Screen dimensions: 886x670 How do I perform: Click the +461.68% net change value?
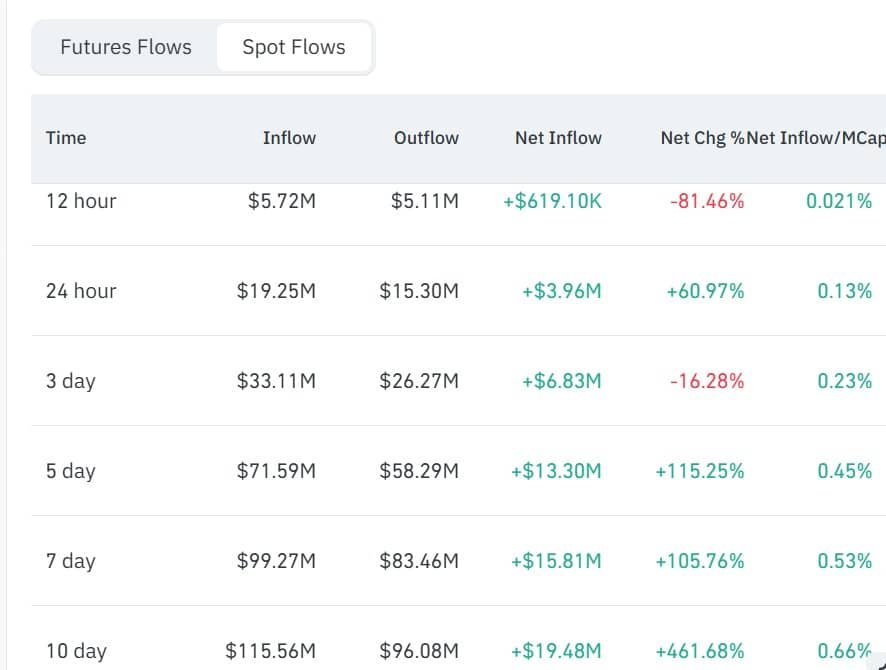coord(700,651)
